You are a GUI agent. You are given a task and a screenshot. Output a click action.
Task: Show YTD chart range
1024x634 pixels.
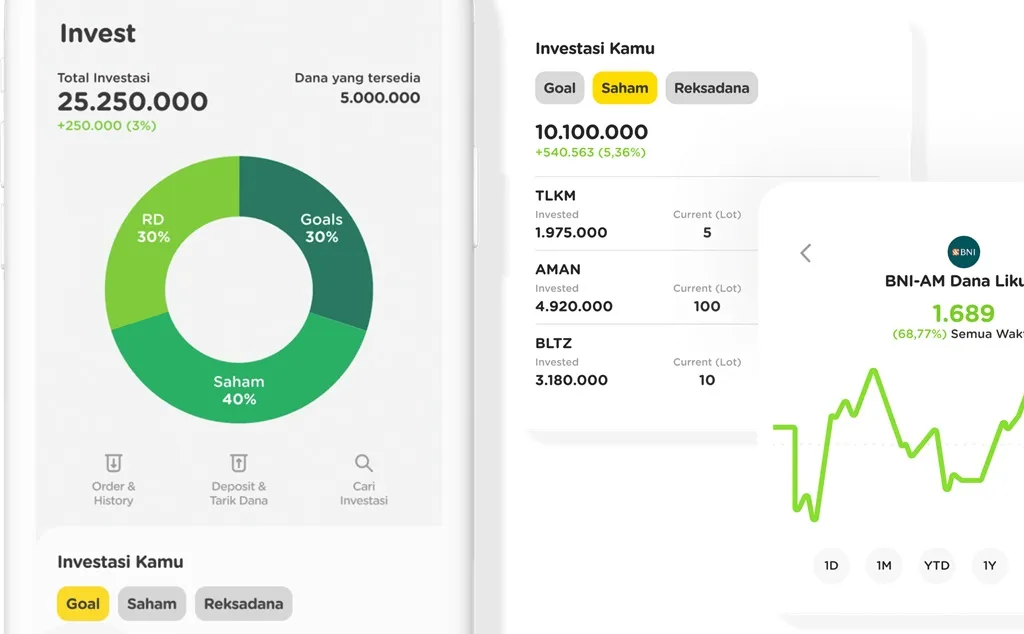click(x=936, y=565)
